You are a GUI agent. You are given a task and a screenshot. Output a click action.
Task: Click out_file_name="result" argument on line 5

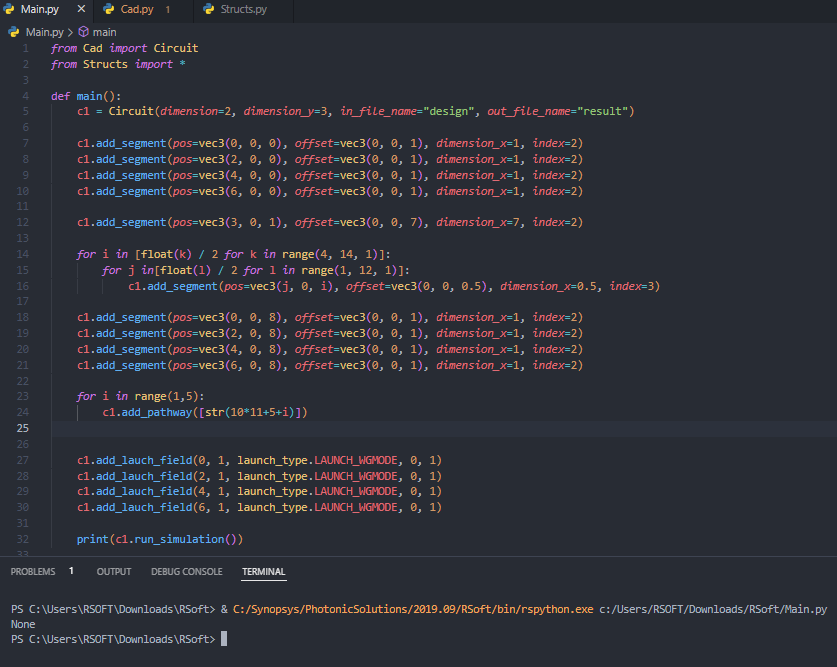[558, 111]
